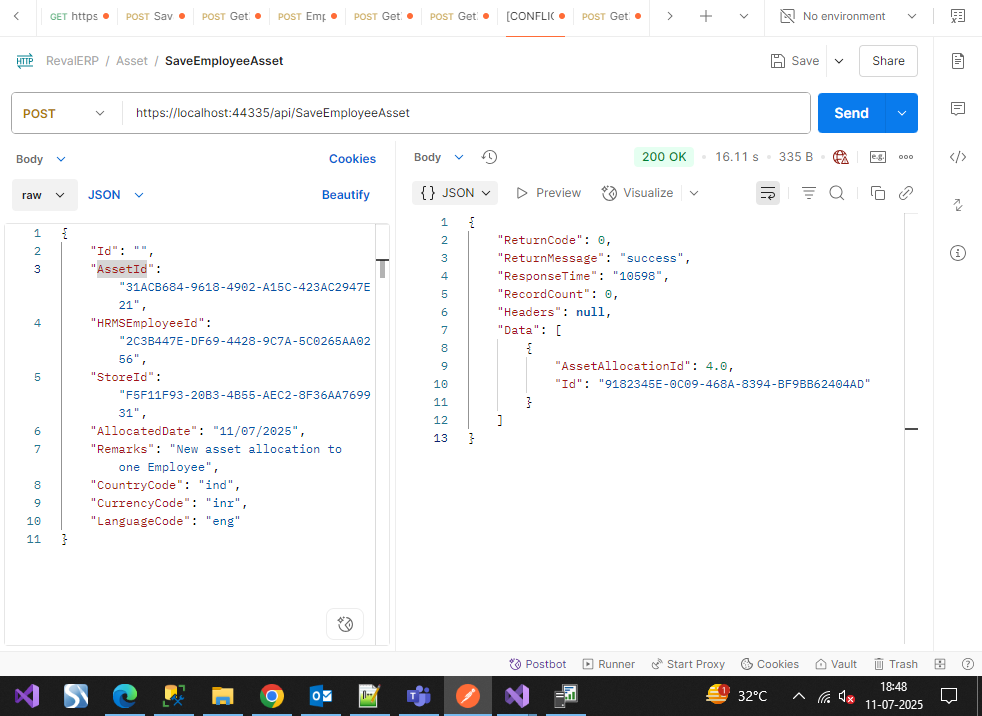Click the response history clock icon
The height and width of the screenshot is (716, 982).
coord(489,157)
